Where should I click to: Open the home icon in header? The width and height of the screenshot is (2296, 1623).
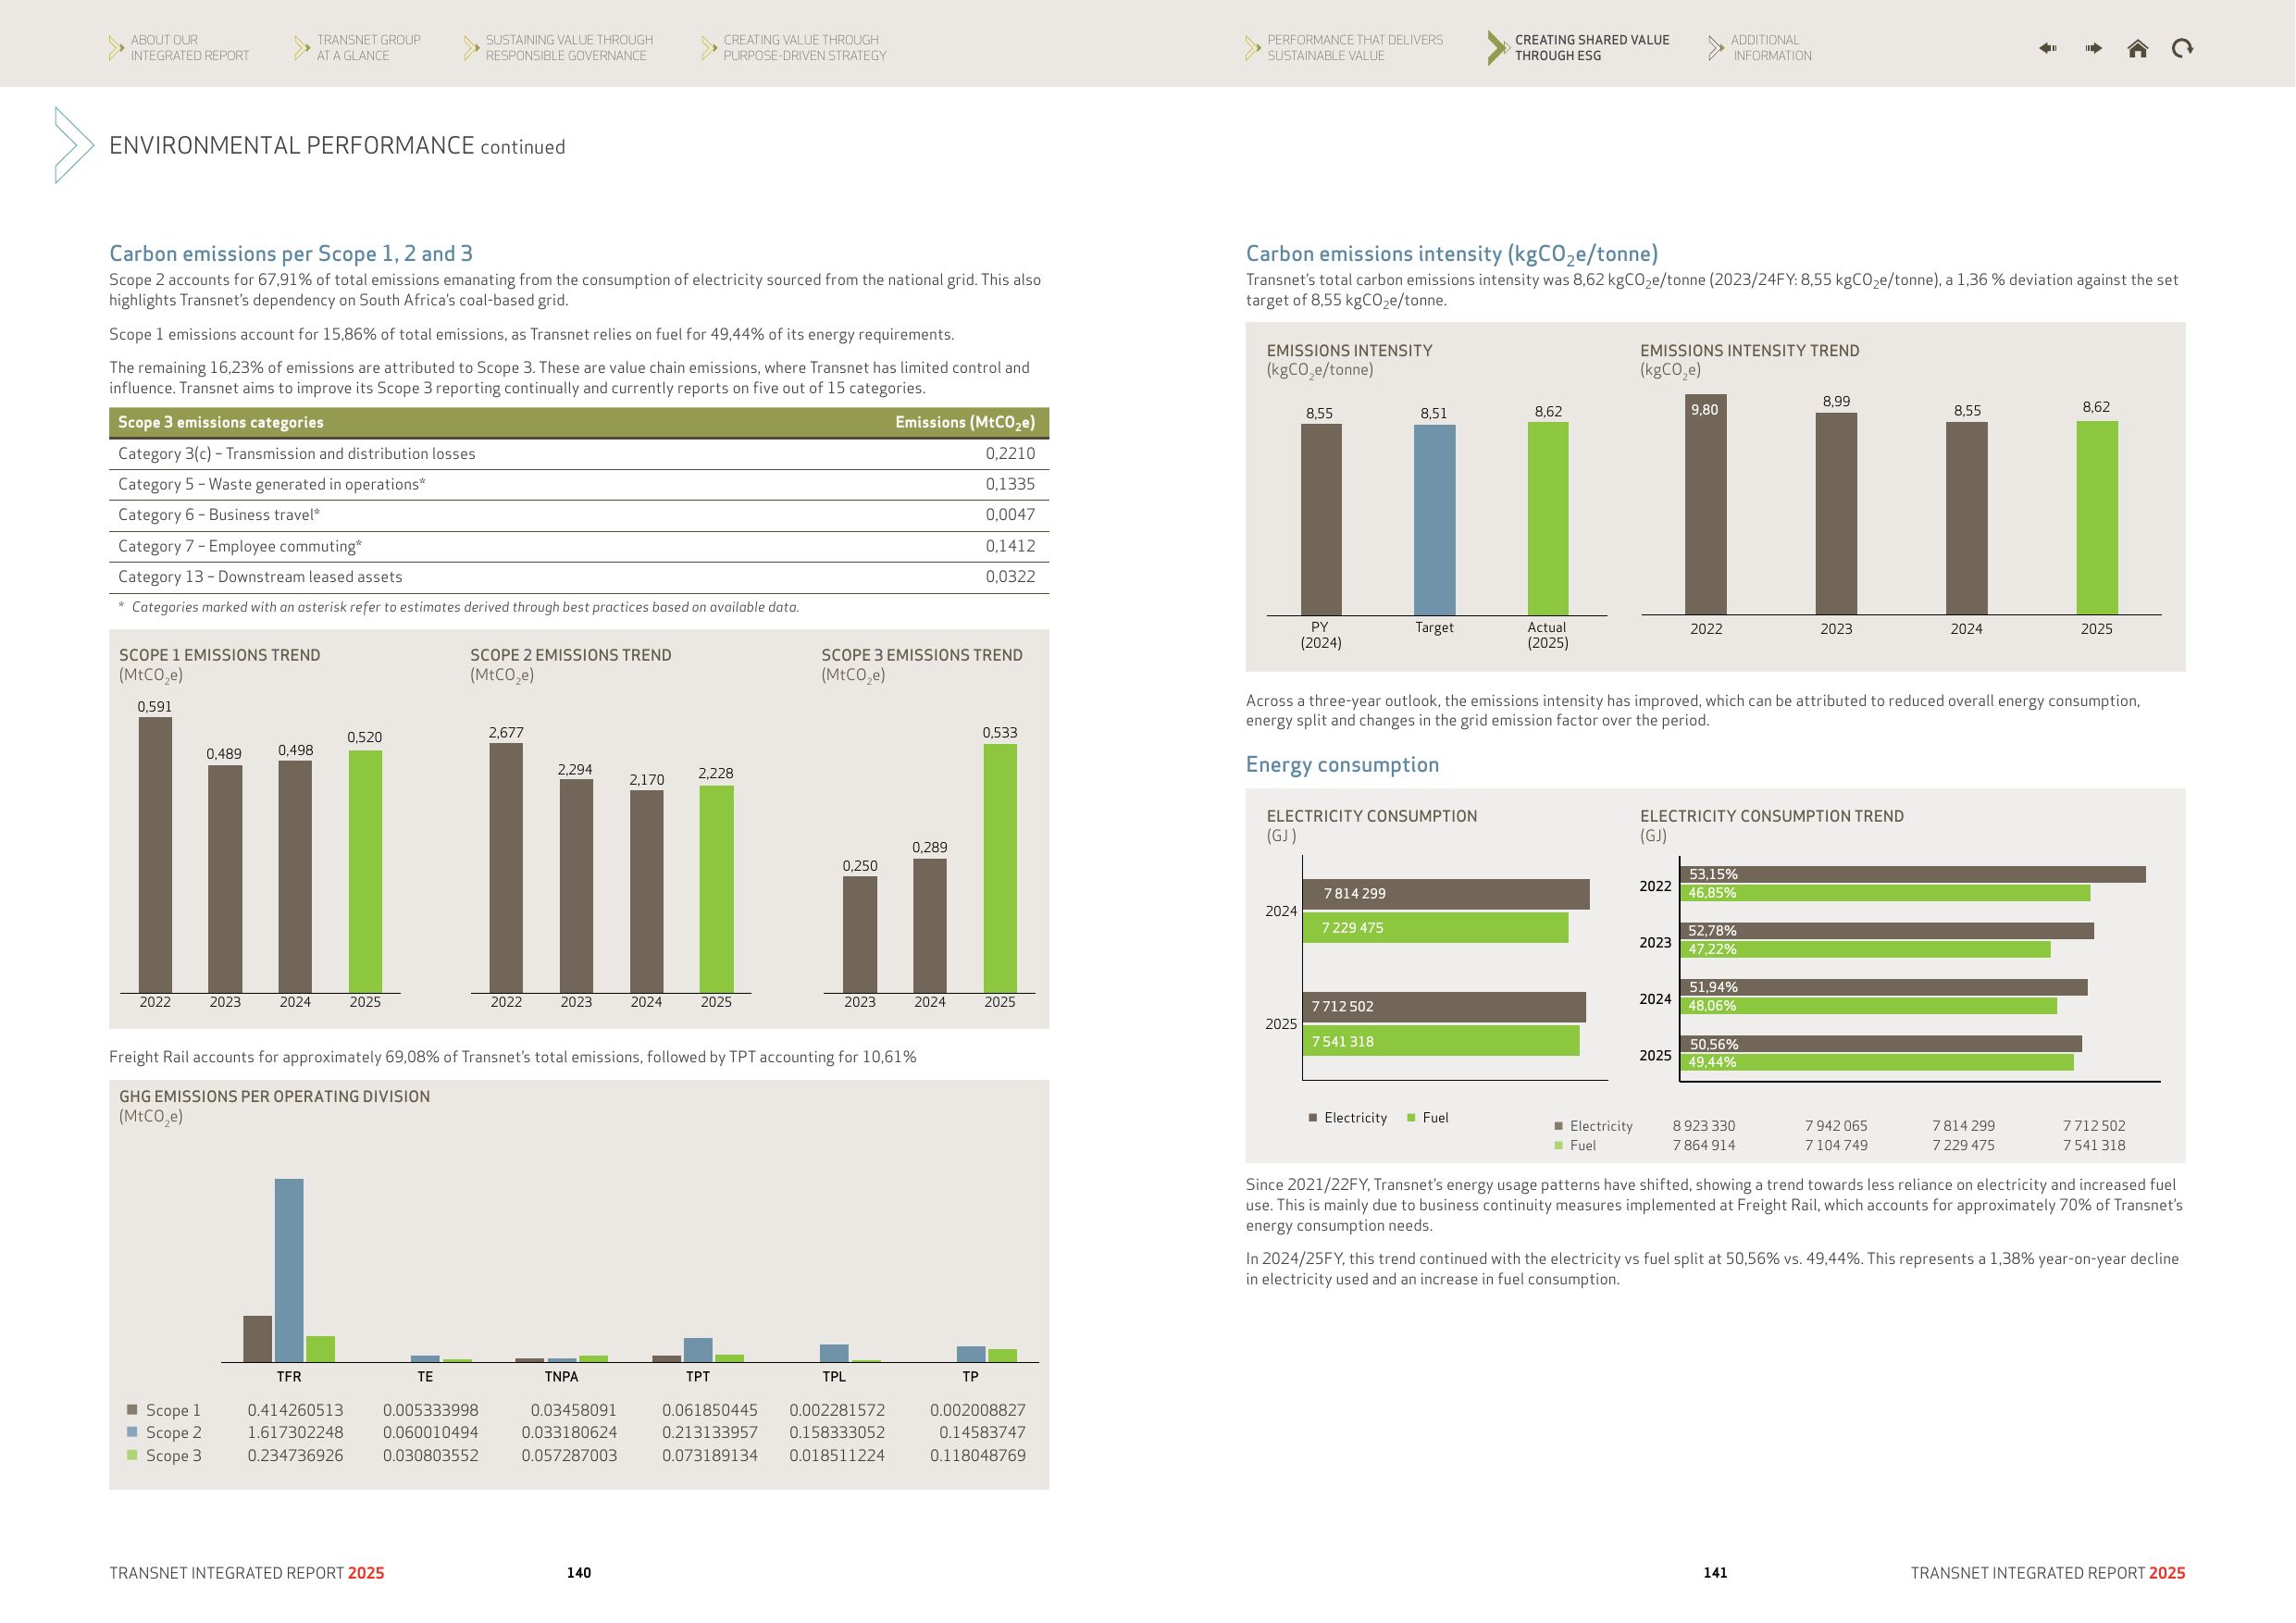2137,48
